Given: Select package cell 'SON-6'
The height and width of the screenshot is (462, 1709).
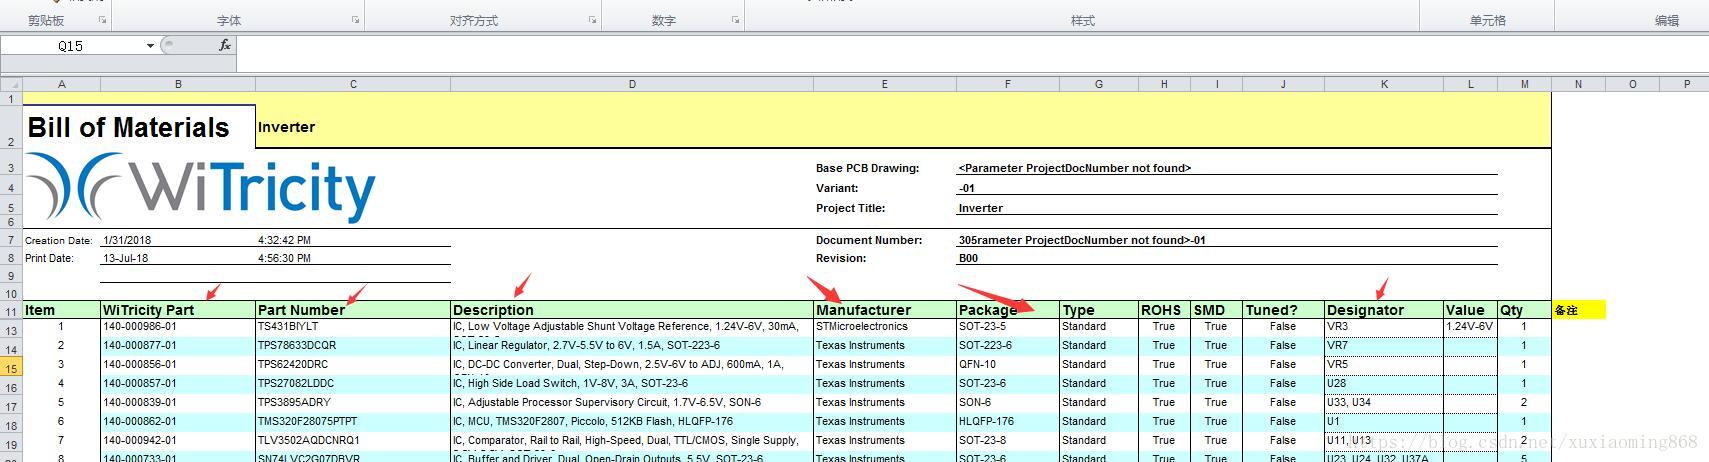Looking at the screenshot, I should click(1008, 402).
